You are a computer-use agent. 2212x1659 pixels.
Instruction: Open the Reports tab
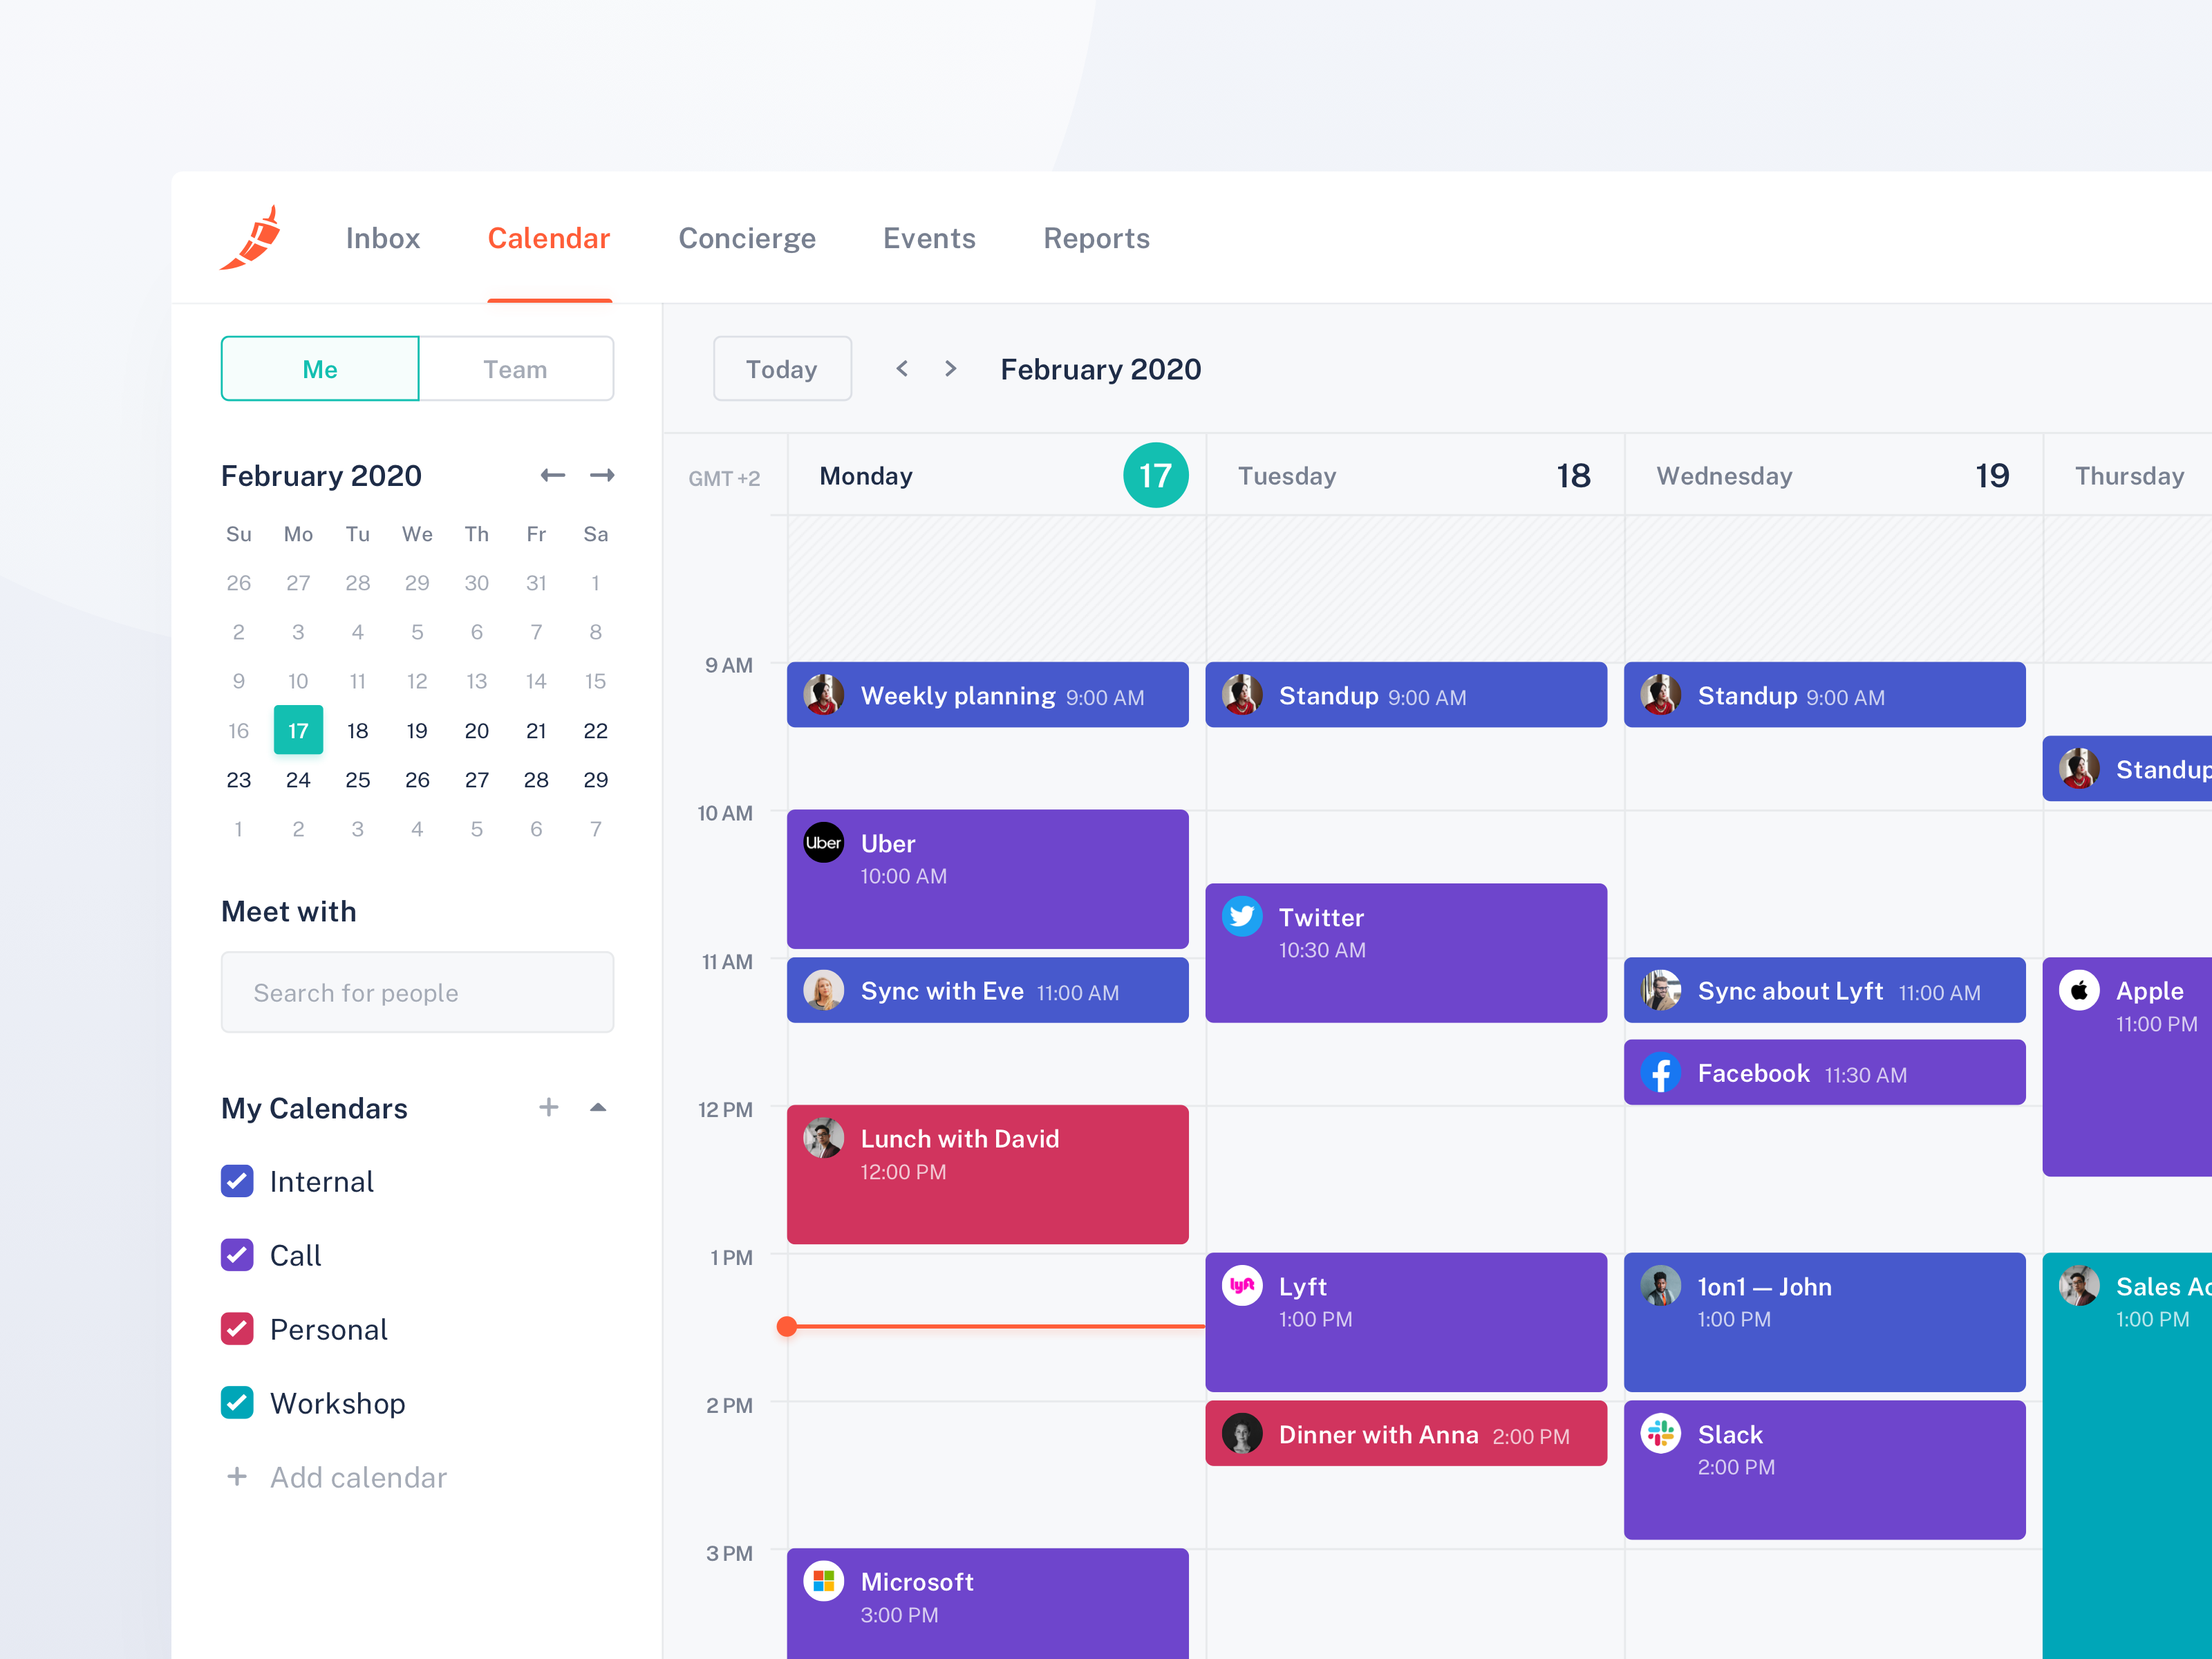pyautogui.click(x=1097, y=238)
